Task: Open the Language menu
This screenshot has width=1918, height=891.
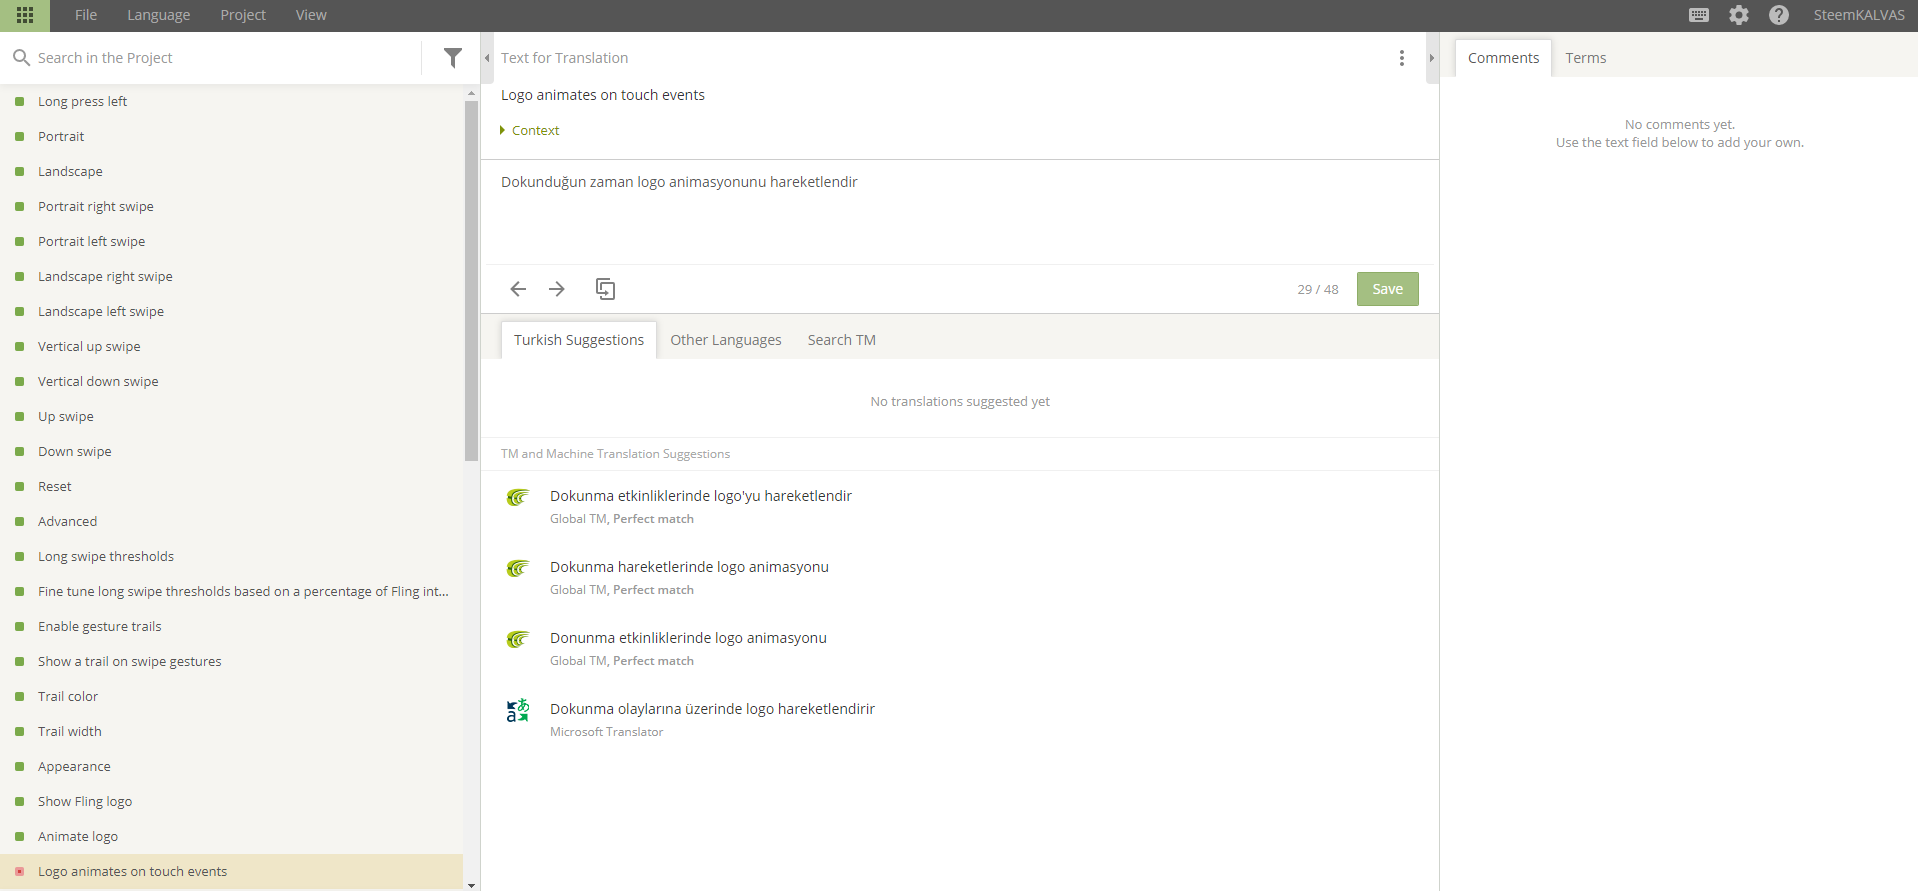Action: tap(159, 15)
